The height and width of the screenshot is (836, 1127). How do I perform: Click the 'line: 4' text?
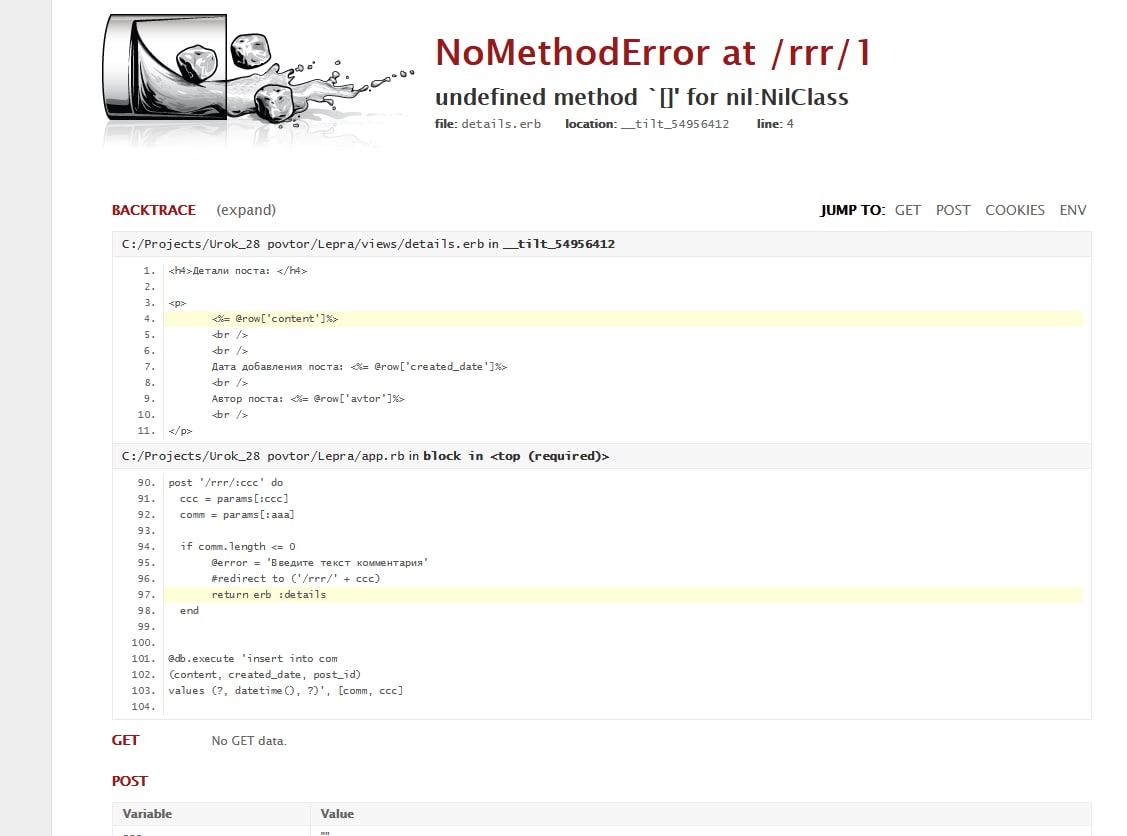(775, 124)
